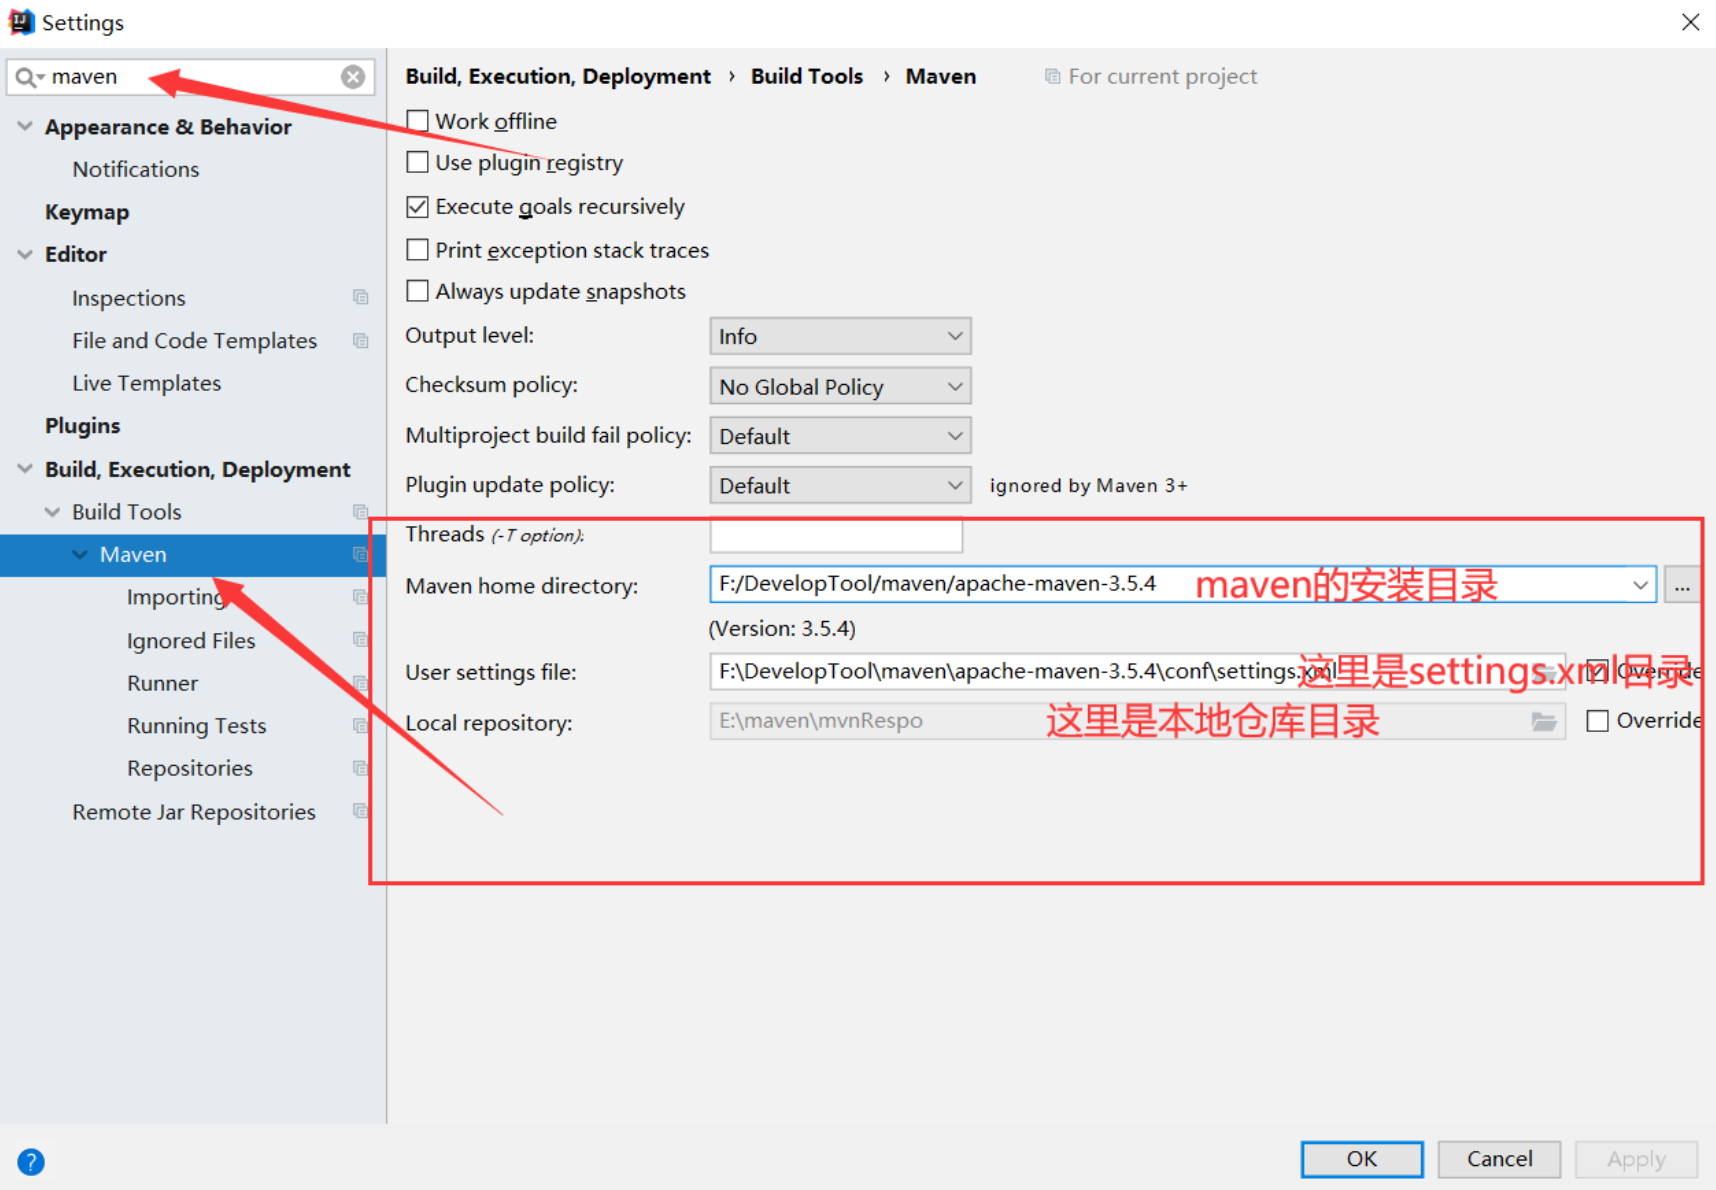The image size is (1716, 1190).
Task: Click the User settings file path field
Action: tap(1138, 671)
